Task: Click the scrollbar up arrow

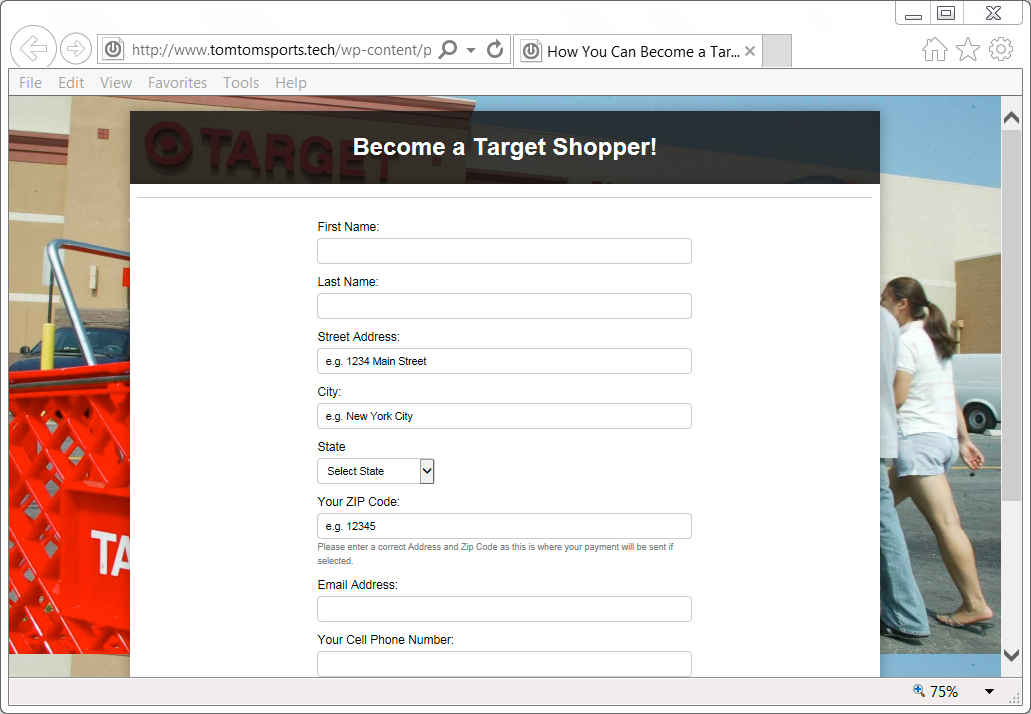Action: coord(1011,118)
